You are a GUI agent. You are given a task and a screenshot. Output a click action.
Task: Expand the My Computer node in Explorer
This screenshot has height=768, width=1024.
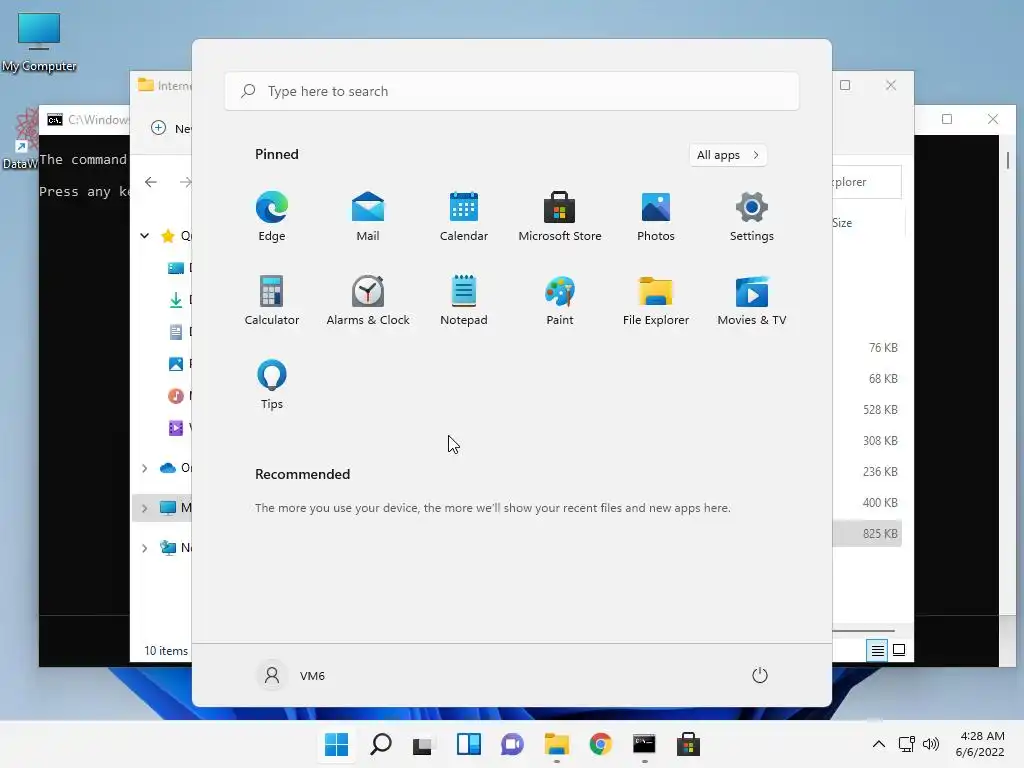pos(144,508)
